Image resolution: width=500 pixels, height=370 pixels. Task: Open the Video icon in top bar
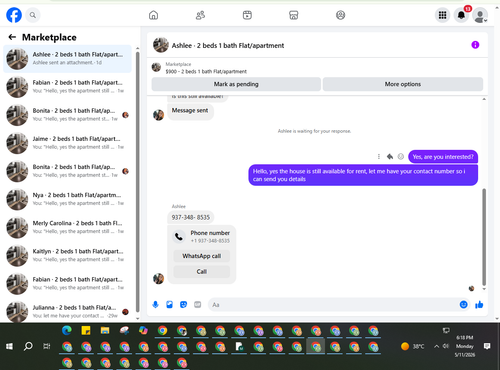tap(247, 15)
